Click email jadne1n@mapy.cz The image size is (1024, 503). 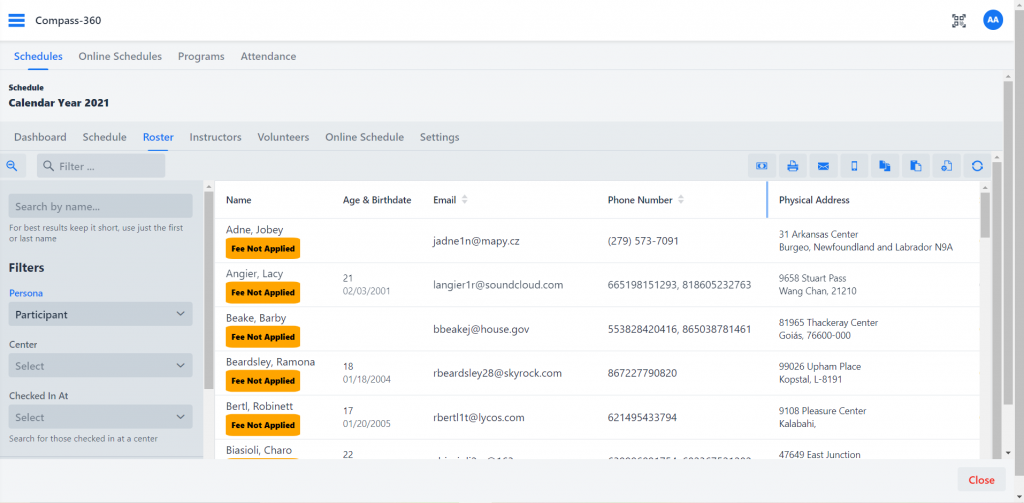click(x=476, y=240)
